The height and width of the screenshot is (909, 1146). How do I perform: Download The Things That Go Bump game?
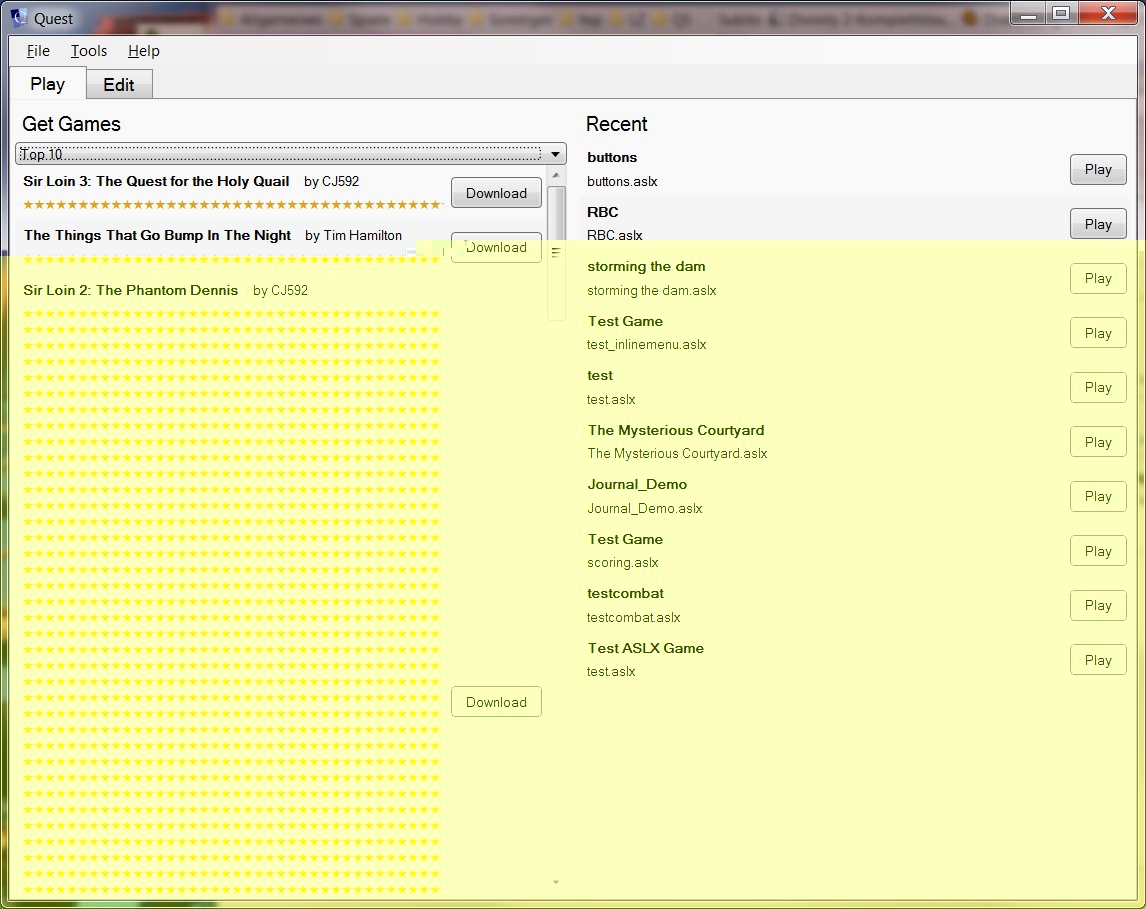click(x=496, y=248)
